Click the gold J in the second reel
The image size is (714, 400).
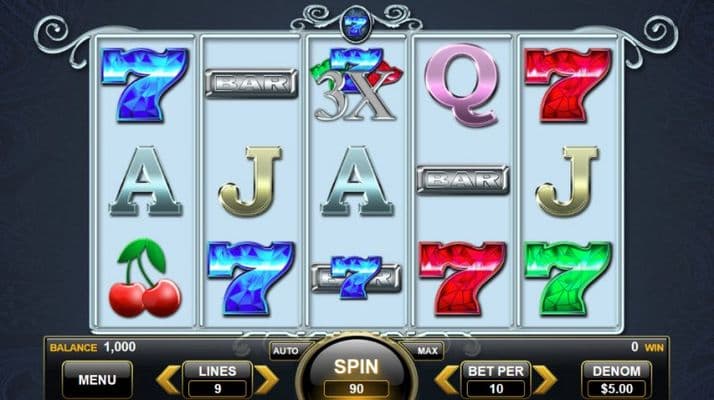(250, 181)
